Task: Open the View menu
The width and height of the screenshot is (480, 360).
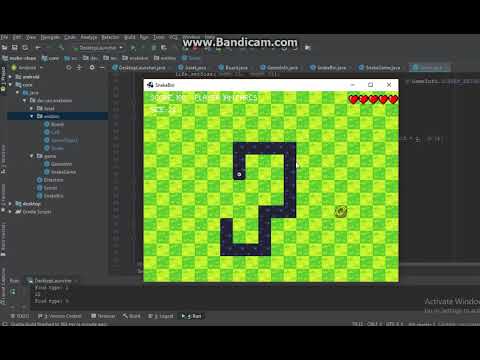Action: [31, 37]
